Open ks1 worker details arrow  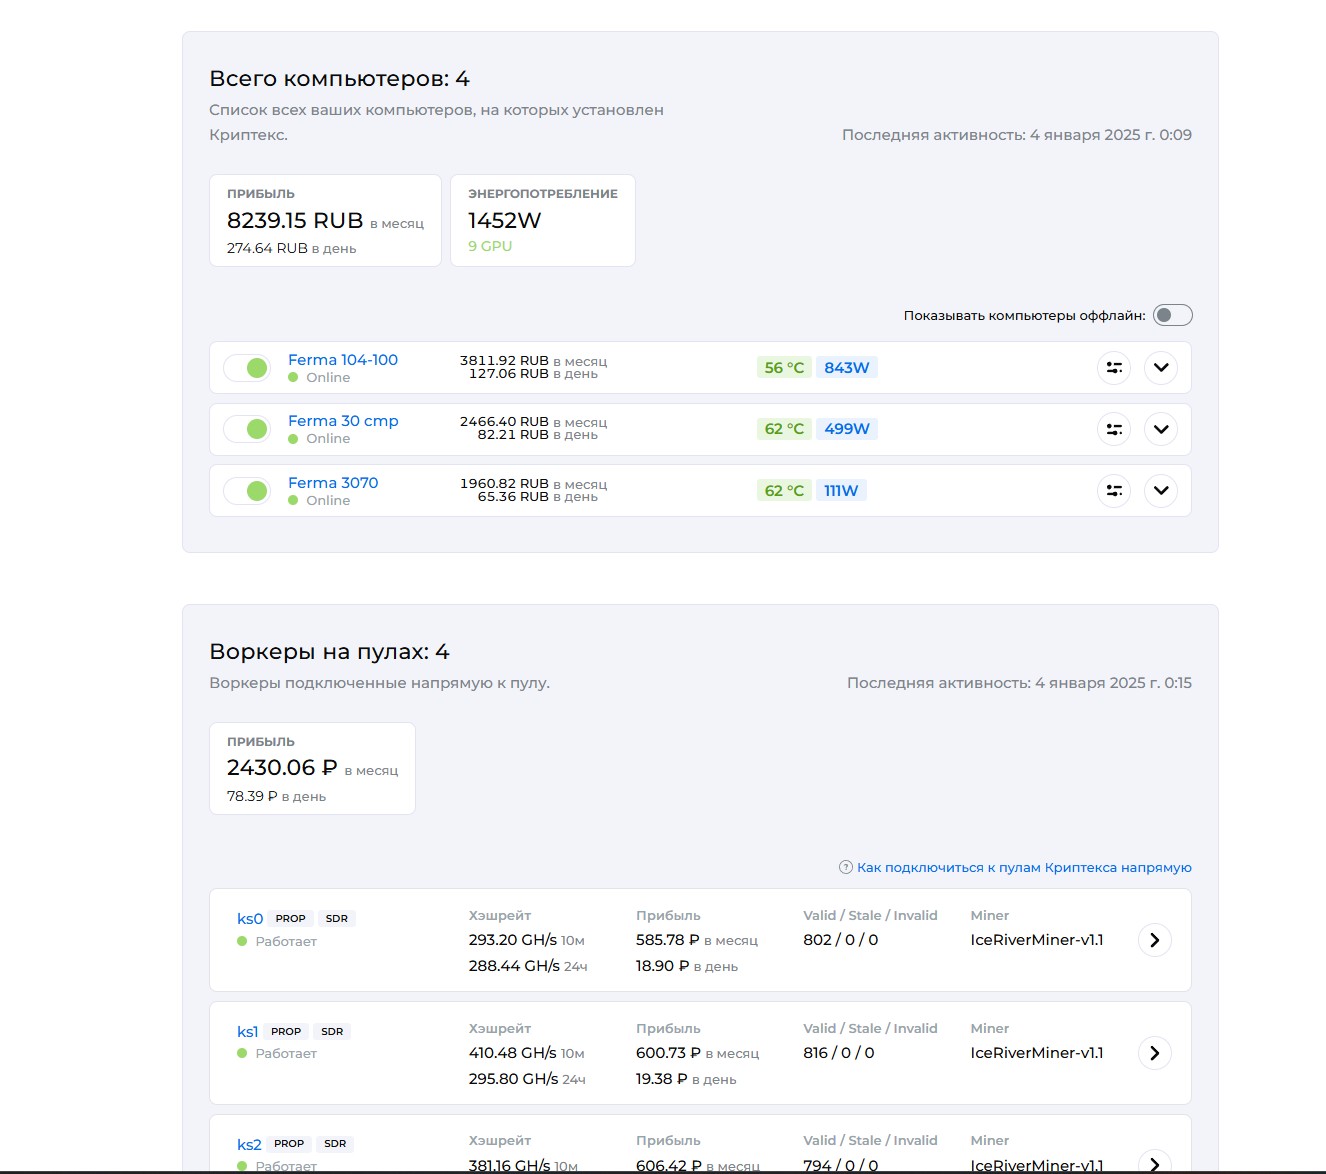click(x=1155, y=1053)
